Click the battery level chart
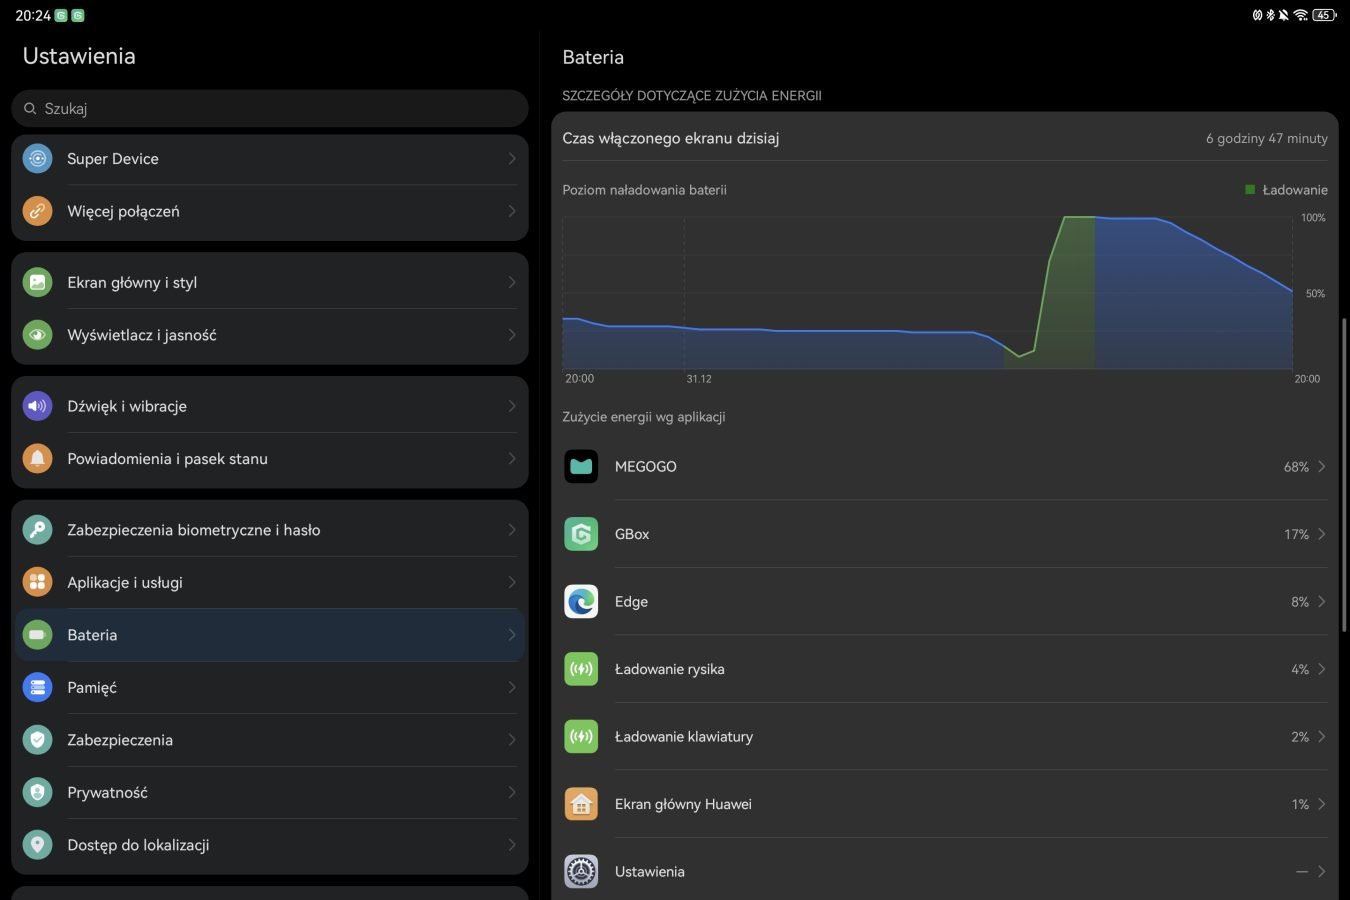 928,292
